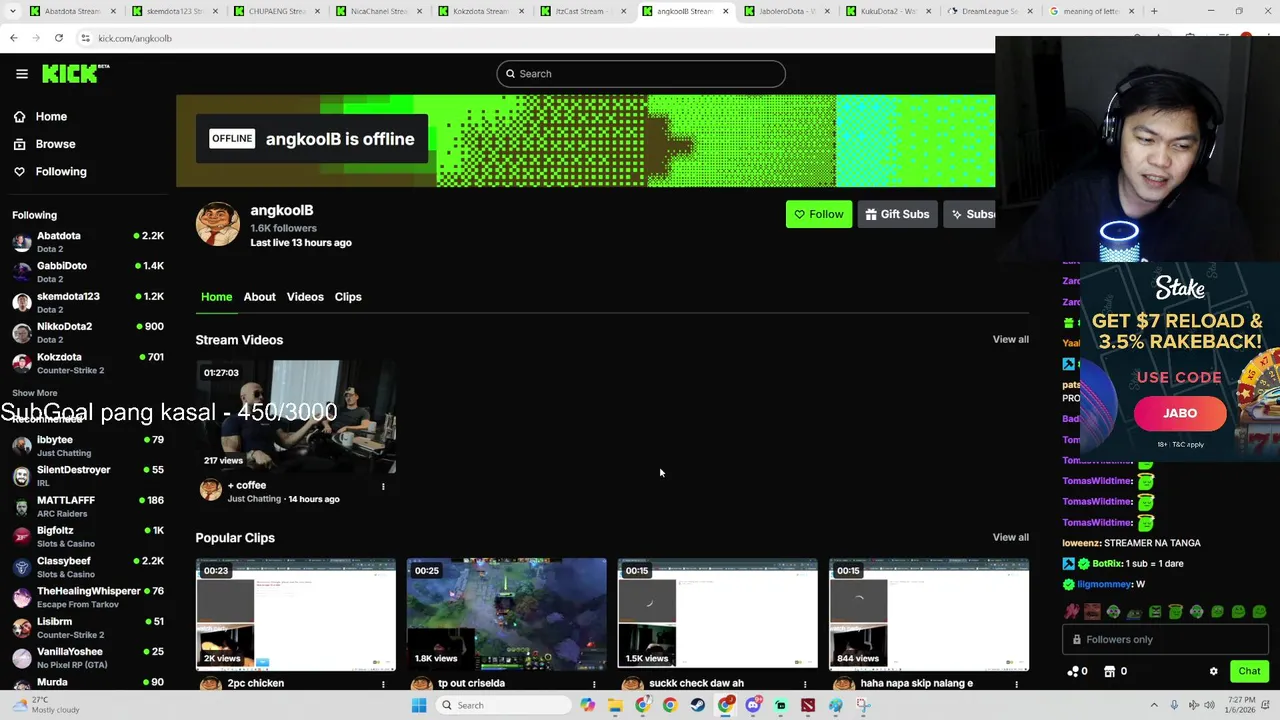Follow angkoolB channel
Image resolution: width=1280 pixels, height=720 pixels.
pos(819,214)
